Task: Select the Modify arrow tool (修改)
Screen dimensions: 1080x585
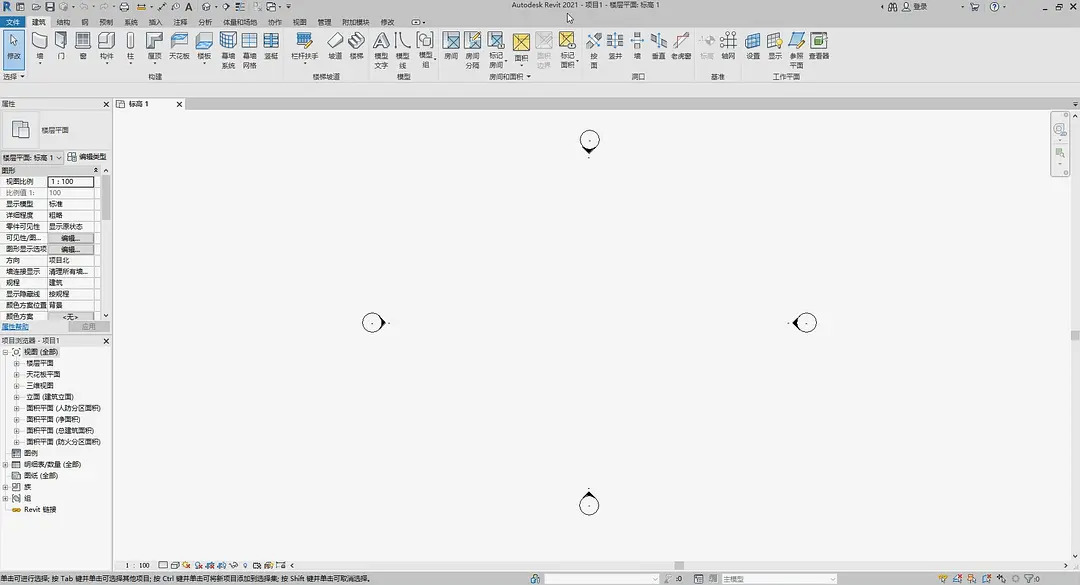Action: coord(15,45)
